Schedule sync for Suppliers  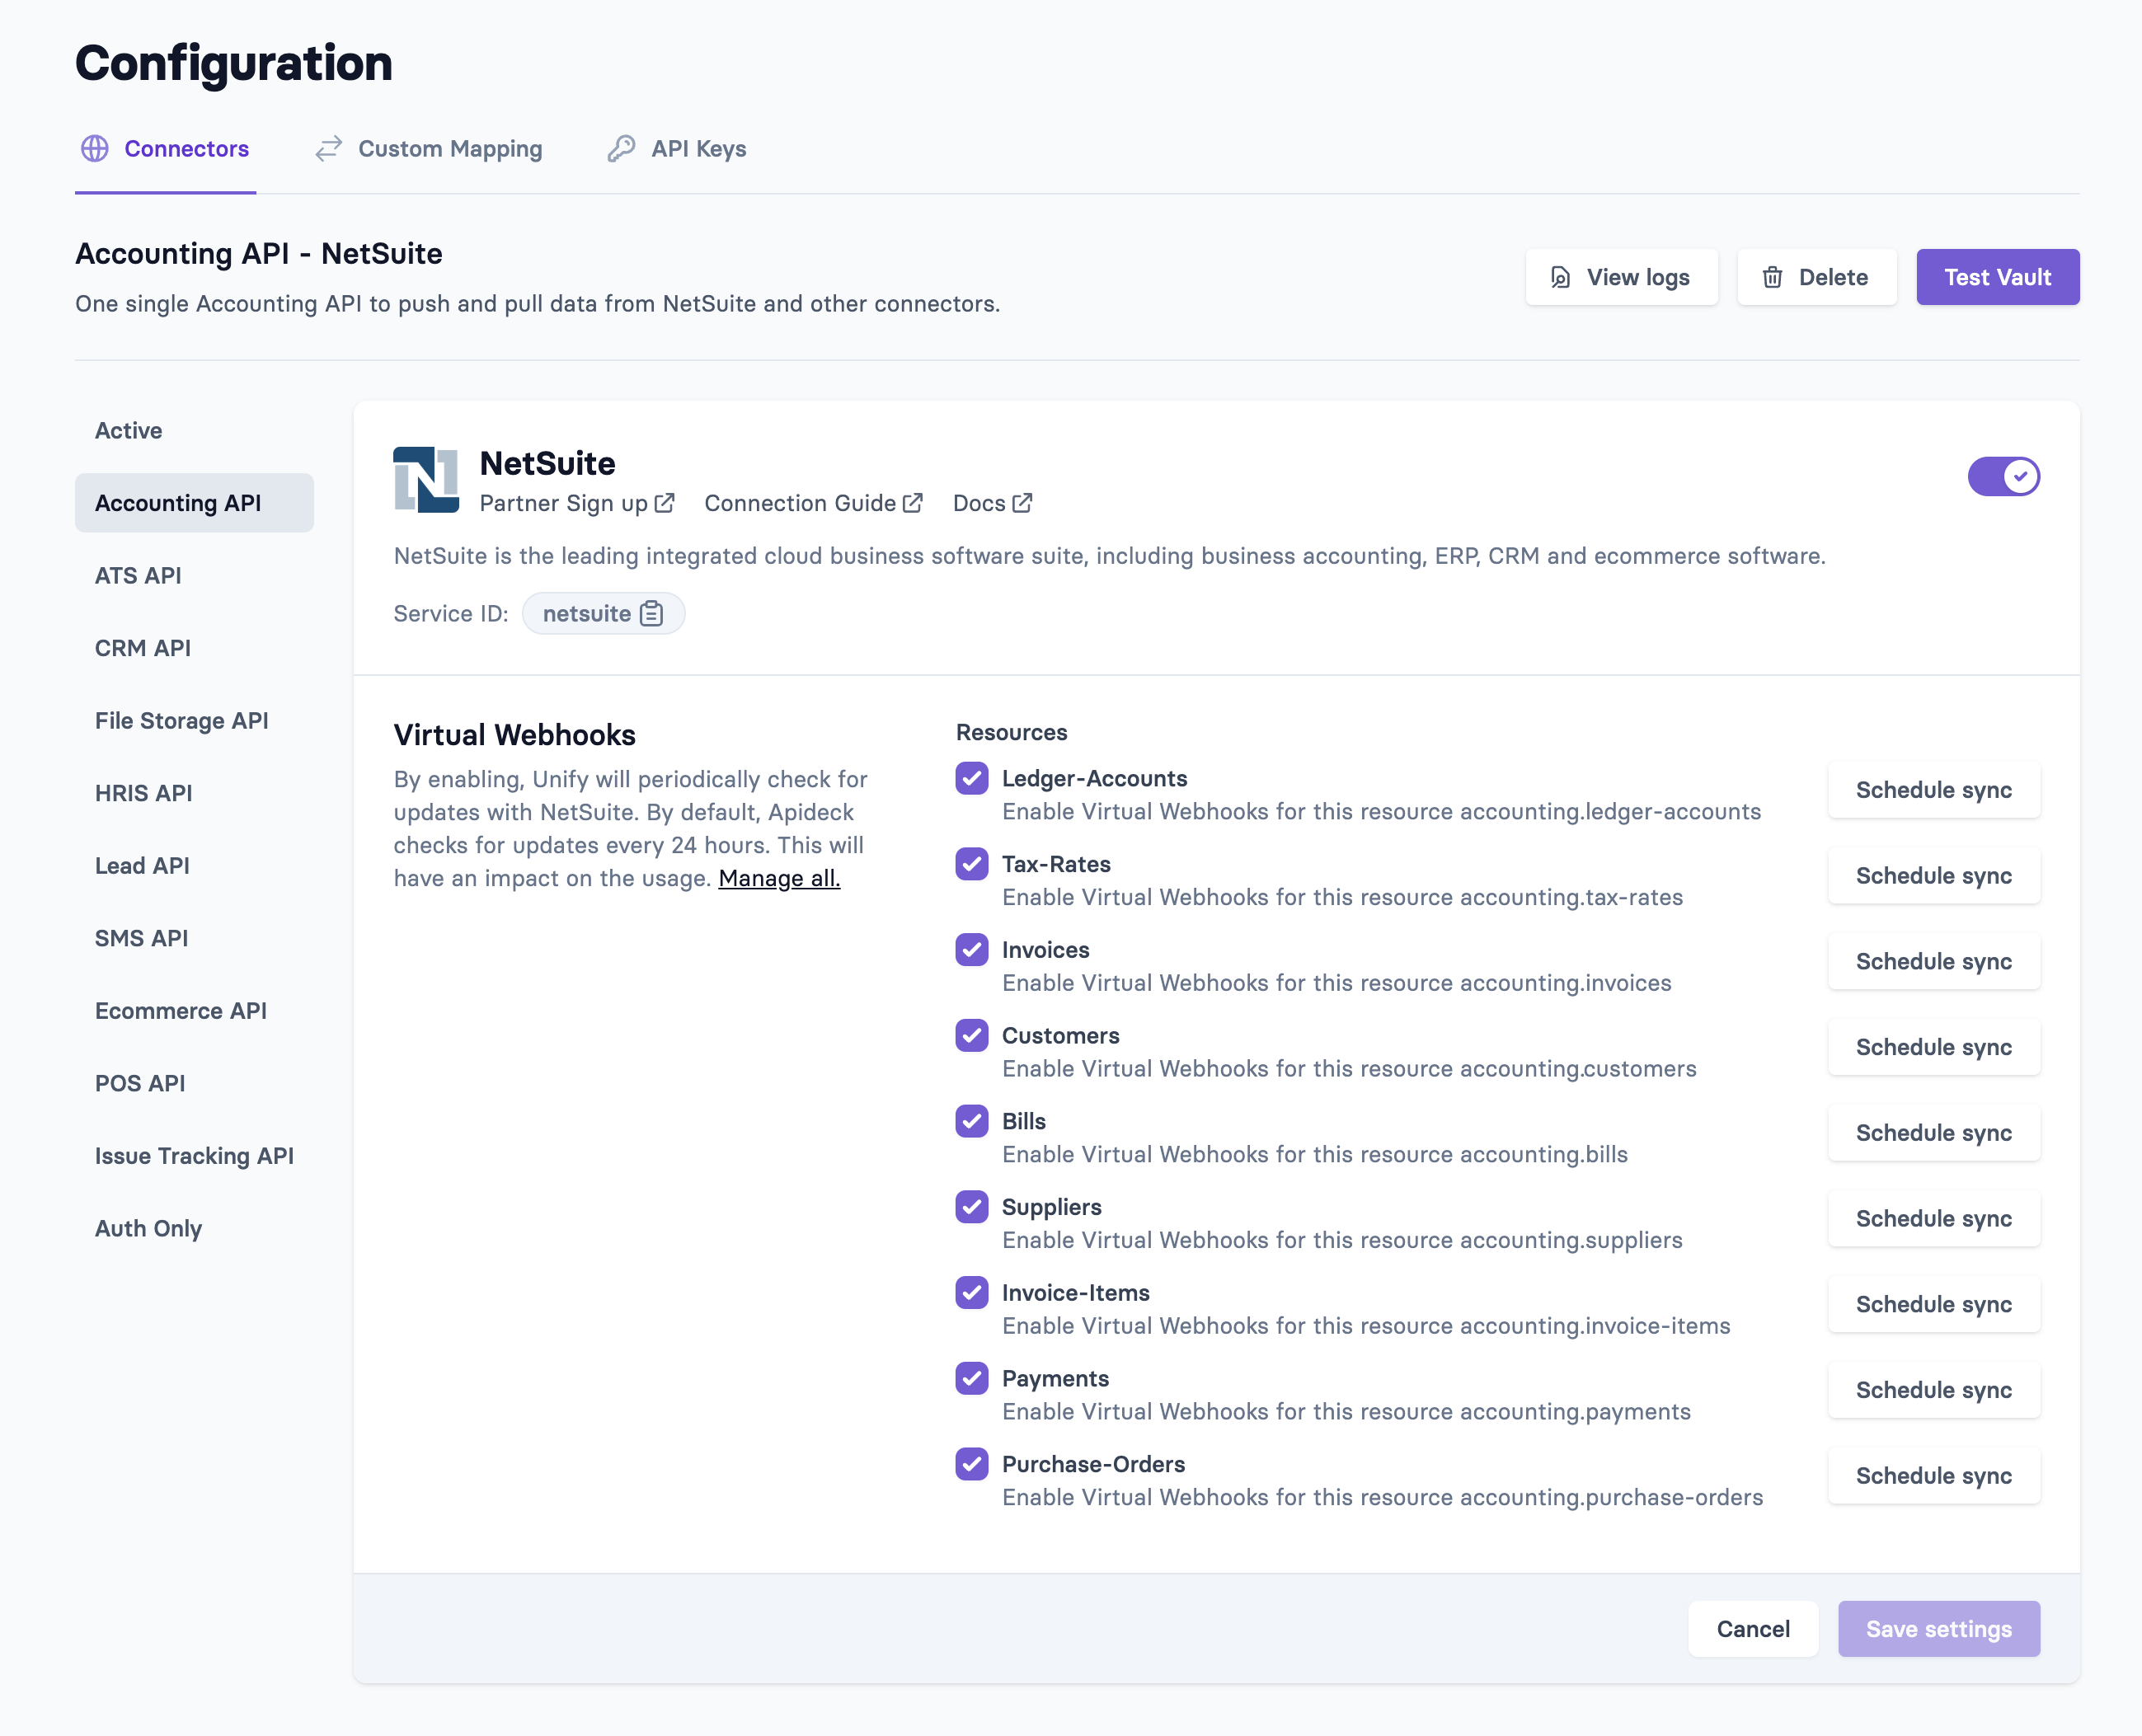[1933, 1219]
